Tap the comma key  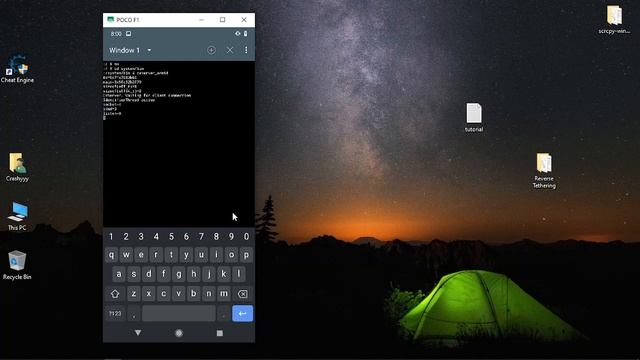coord(133,313)
